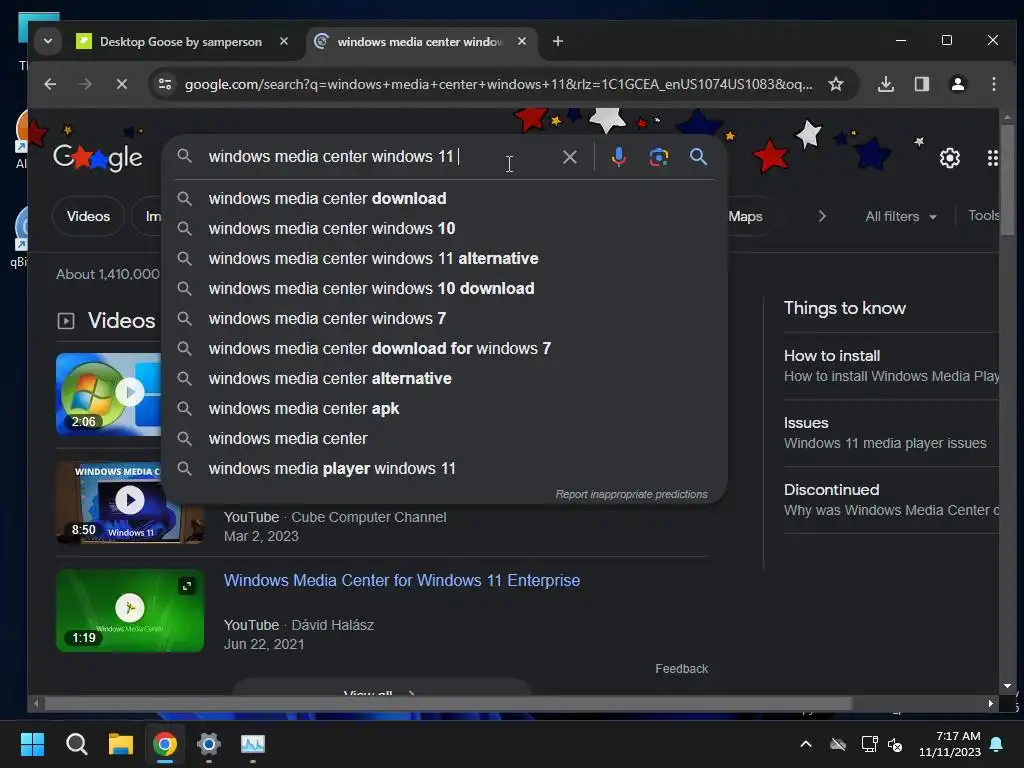Click the browser forward arrow
Viewport: 1024px width, 768px height.
click(x=85, y=84)
